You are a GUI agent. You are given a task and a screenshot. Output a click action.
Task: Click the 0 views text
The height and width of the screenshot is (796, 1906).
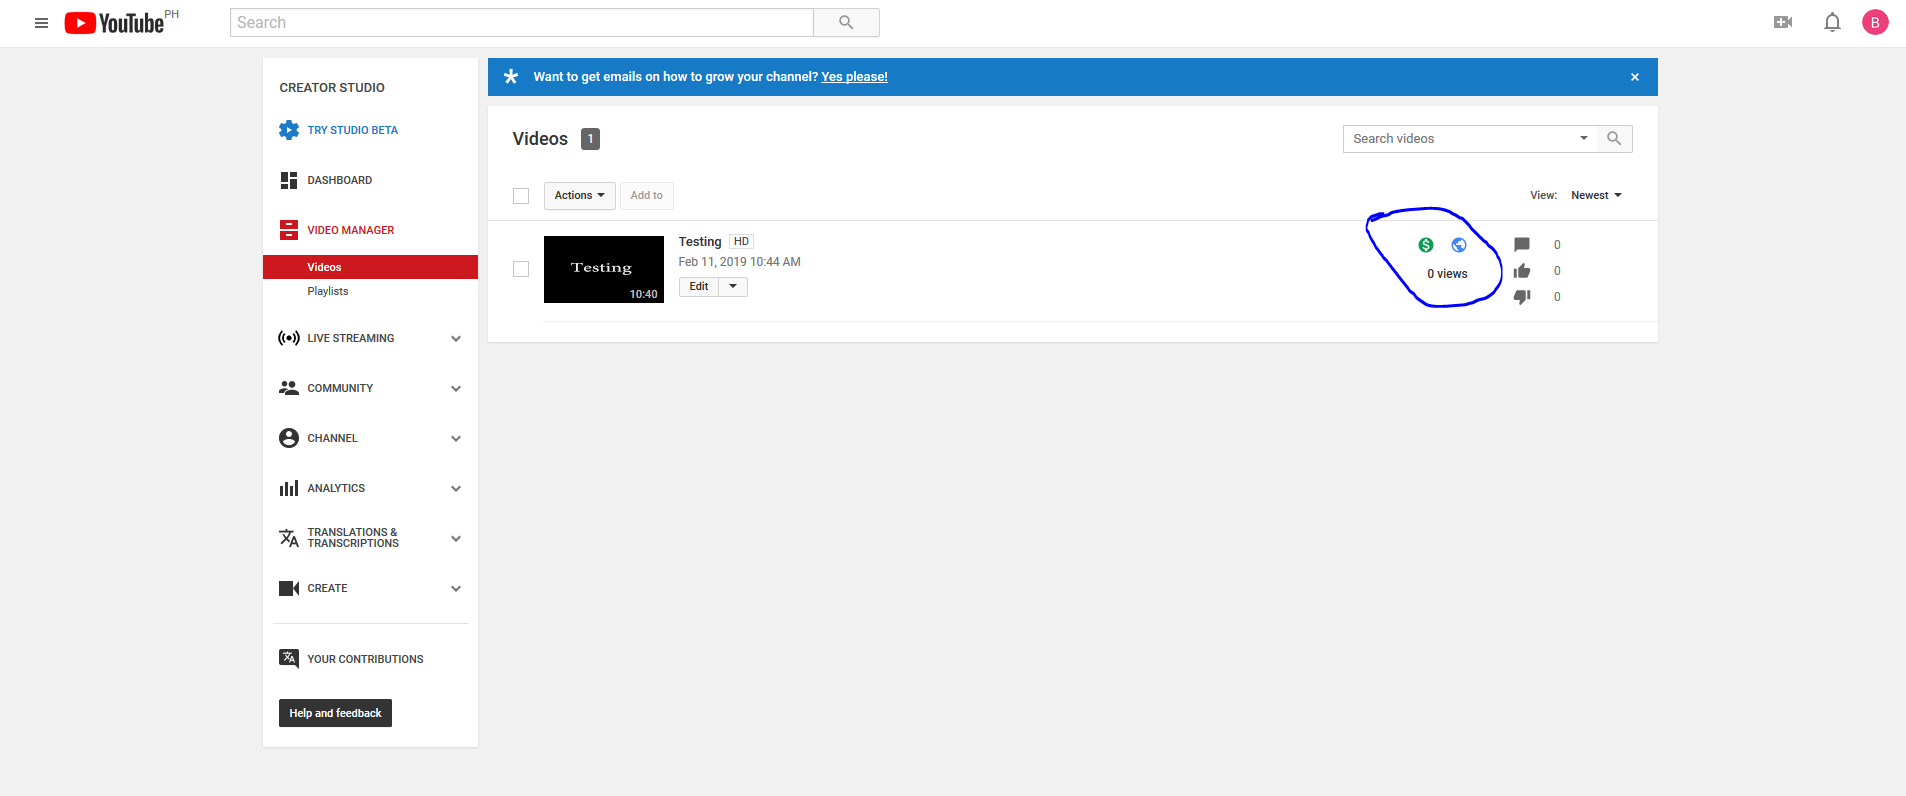[x=1447, y=274]
